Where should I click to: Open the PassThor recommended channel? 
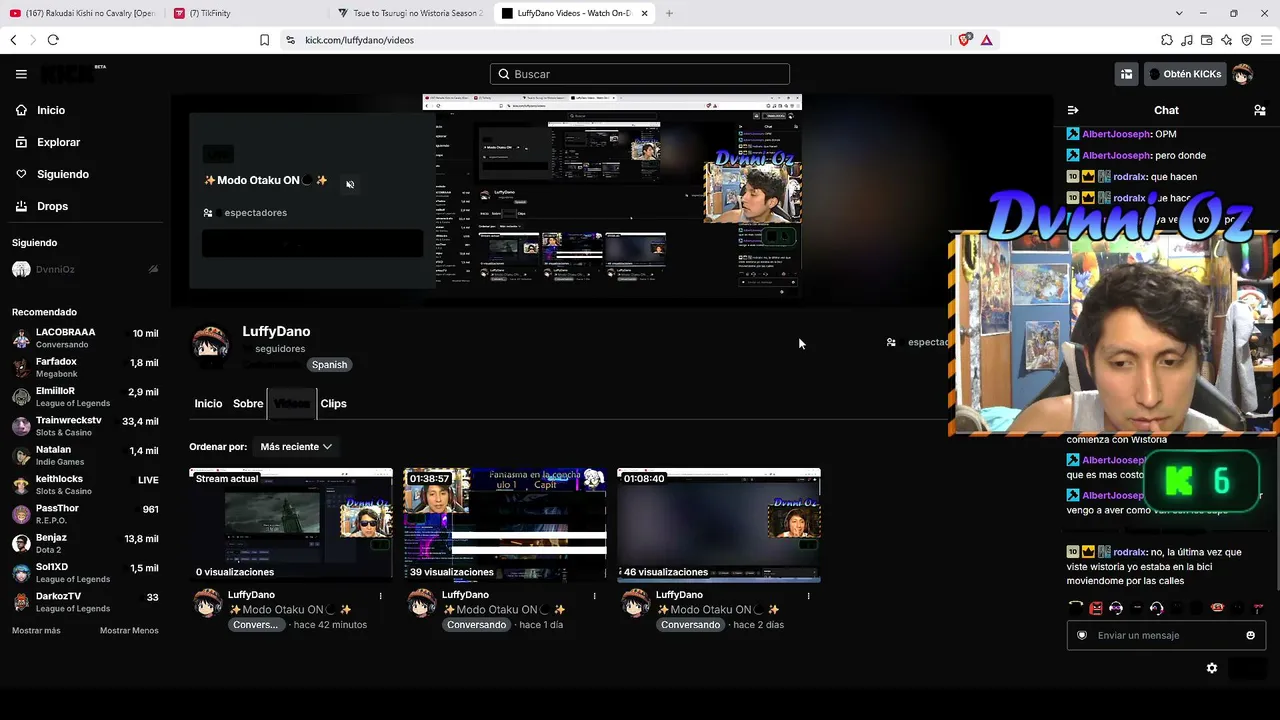pos(85,514)
